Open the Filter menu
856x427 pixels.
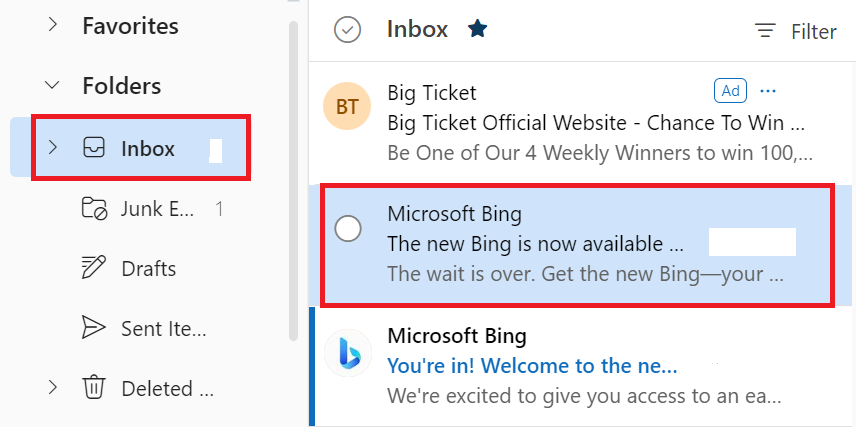pos(795,31)
